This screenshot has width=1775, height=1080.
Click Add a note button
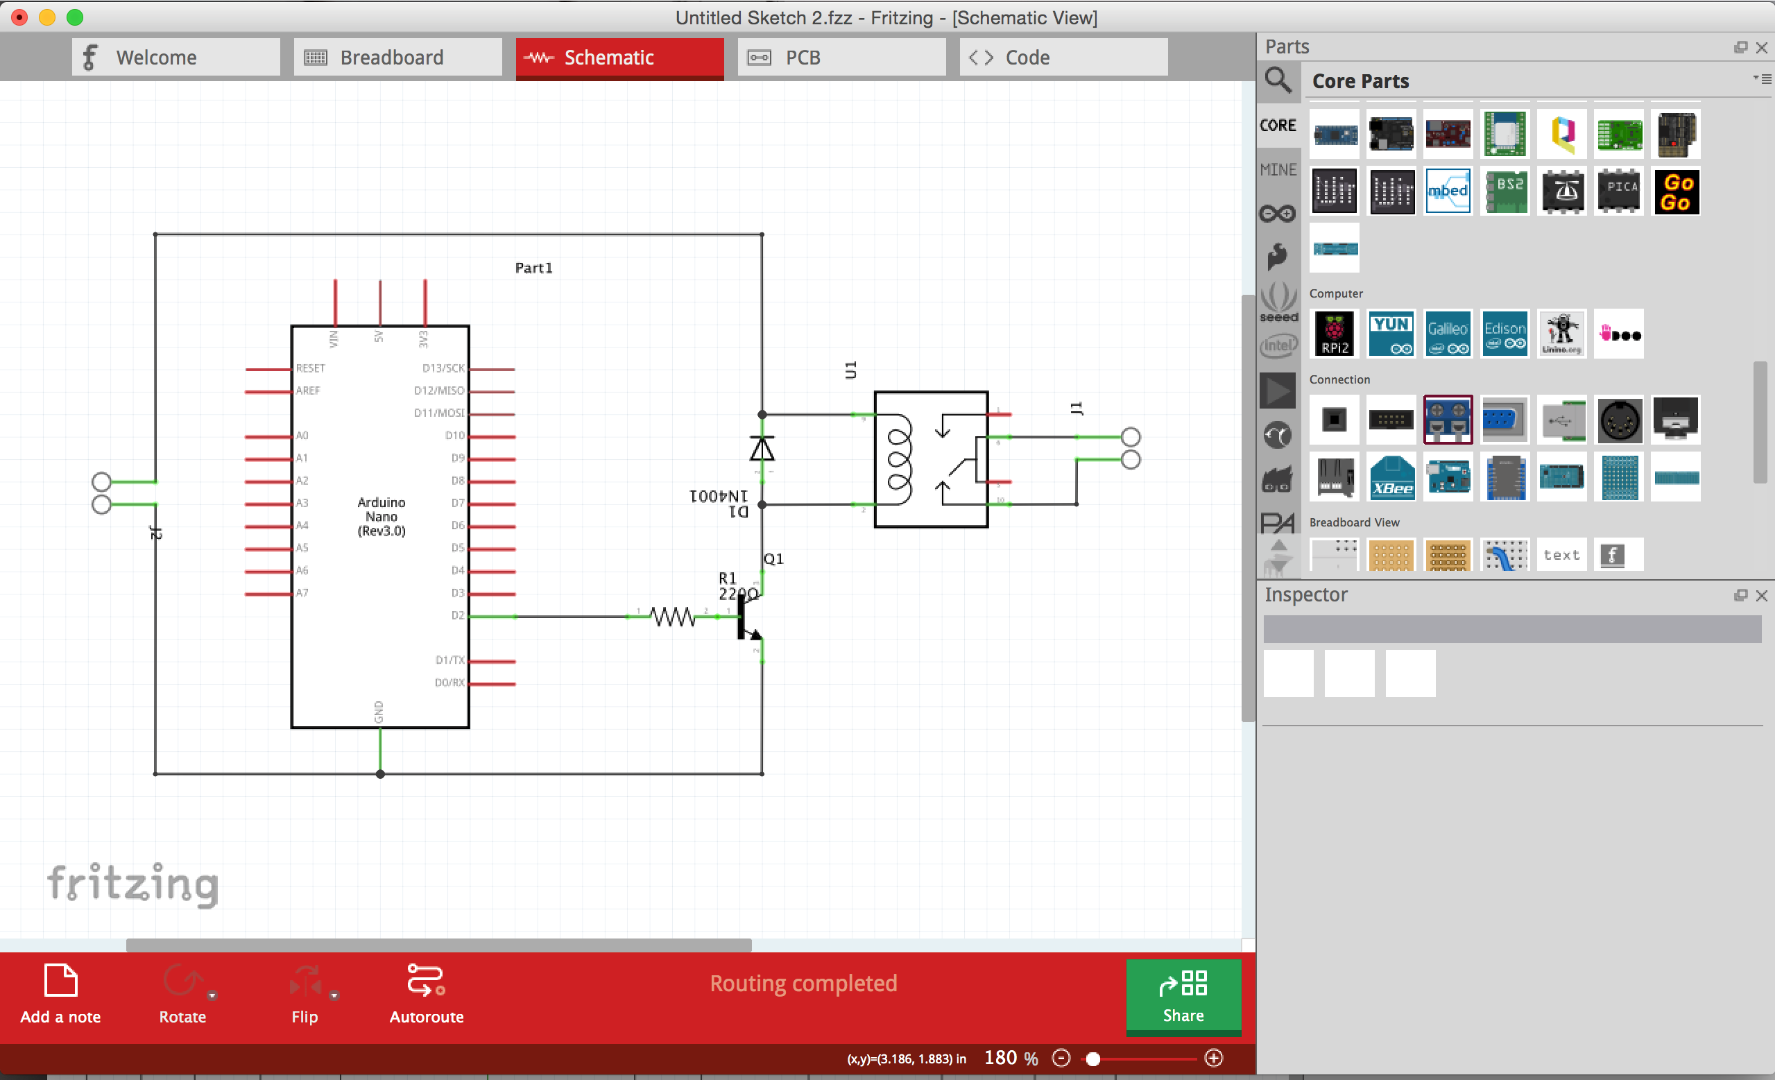point(61,994)
